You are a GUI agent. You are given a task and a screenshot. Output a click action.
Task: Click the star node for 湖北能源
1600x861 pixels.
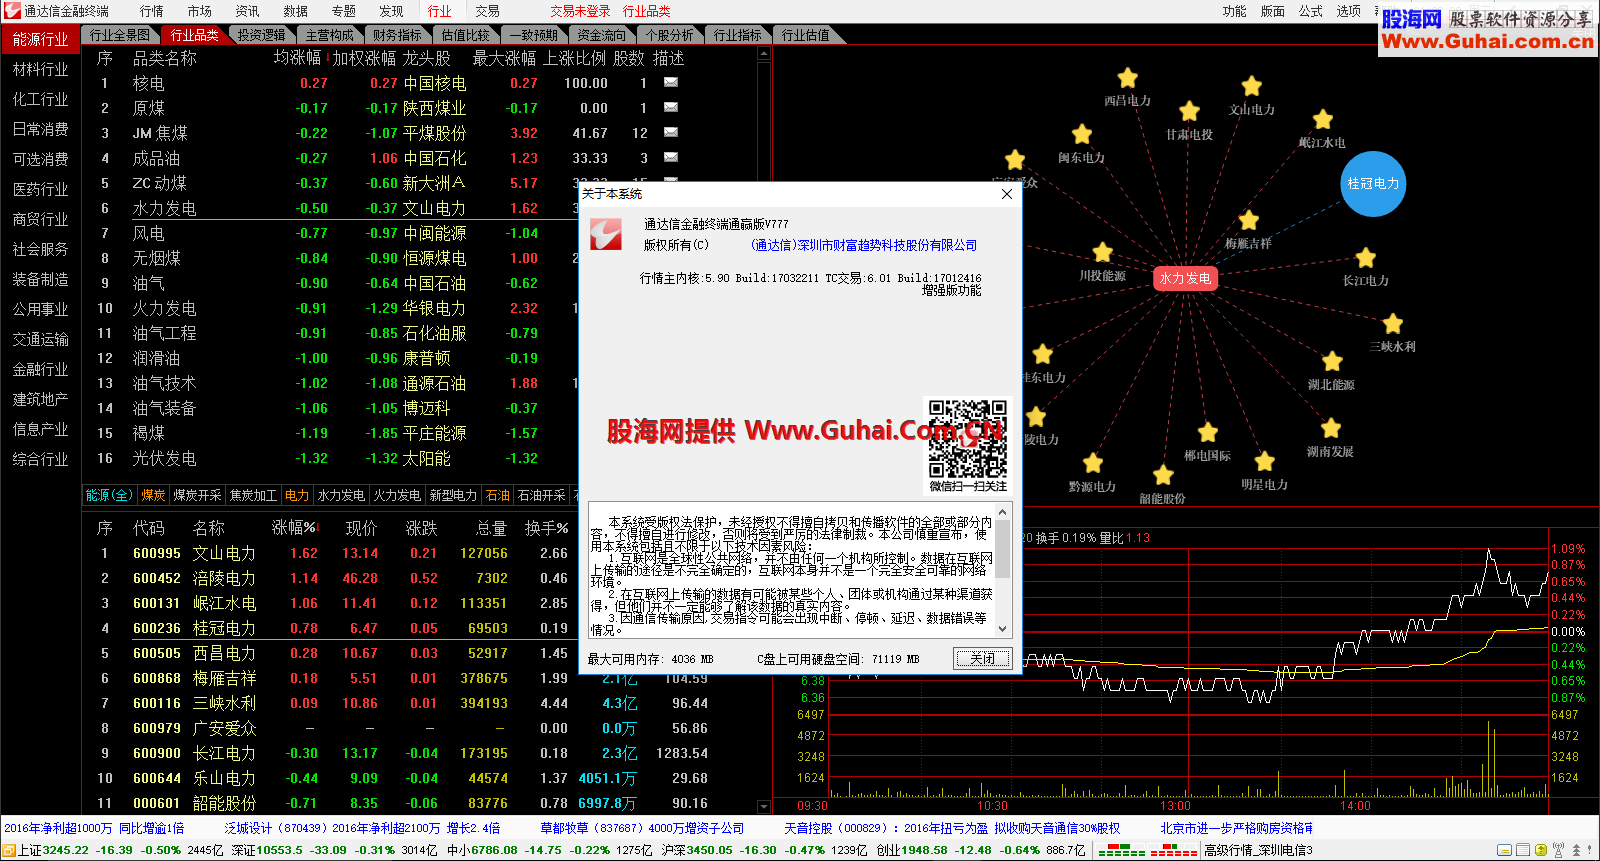(1332, 361)
